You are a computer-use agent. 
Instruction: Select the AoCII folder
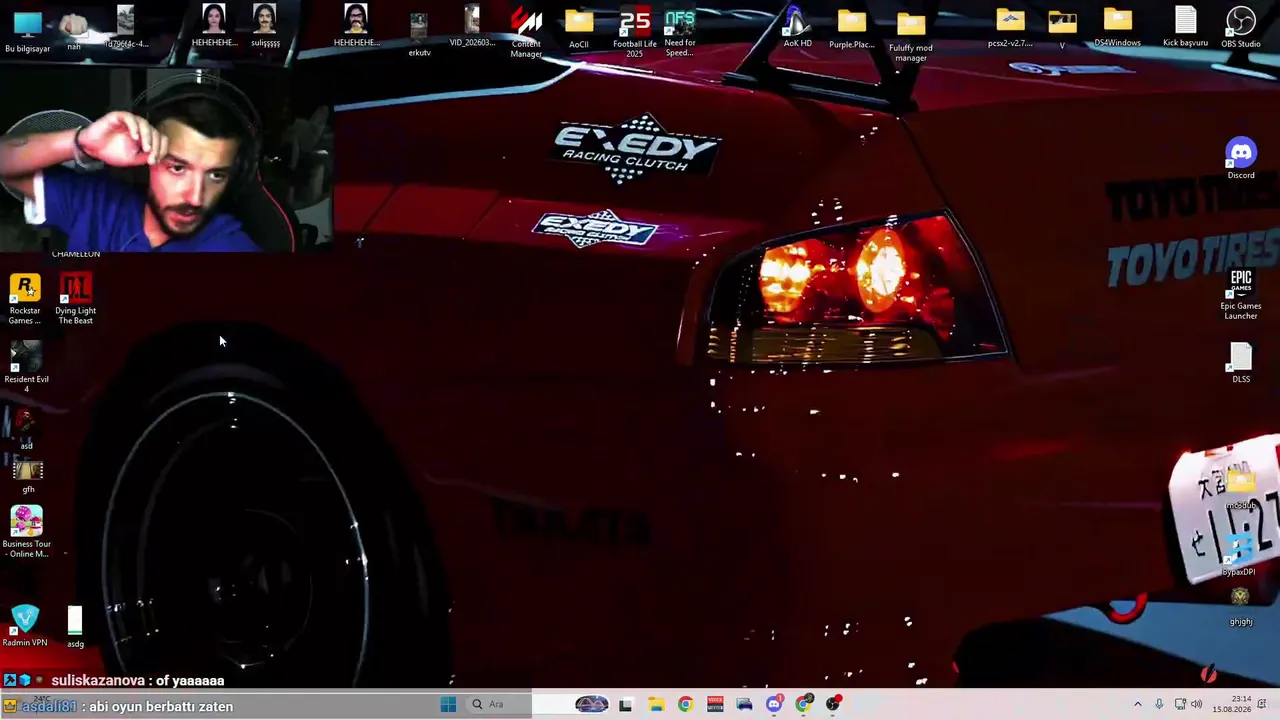pos(579,29)
